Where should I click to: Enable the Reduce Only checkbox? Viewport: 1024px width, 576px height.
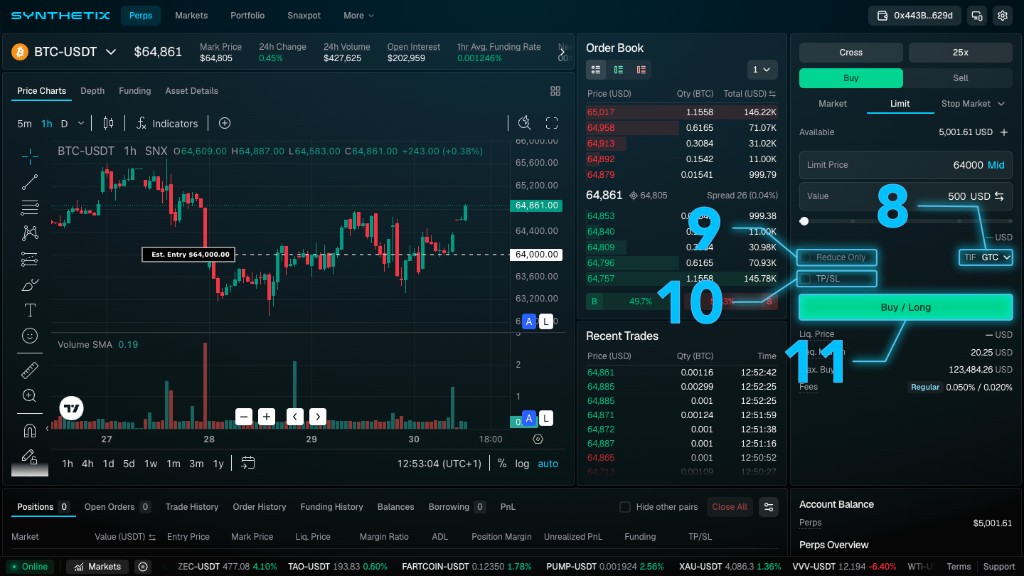click(x=806, y=257)
